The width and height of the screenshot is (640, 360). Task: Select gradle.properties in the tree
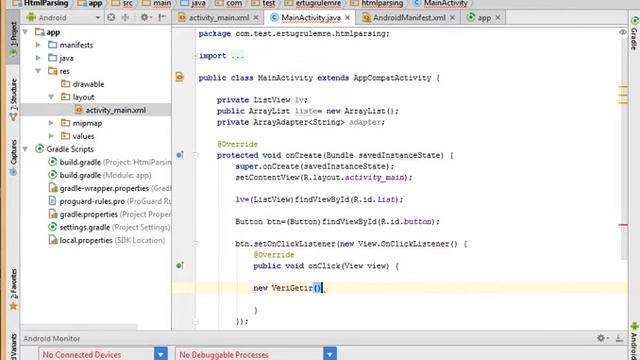[x=89, y=214]
